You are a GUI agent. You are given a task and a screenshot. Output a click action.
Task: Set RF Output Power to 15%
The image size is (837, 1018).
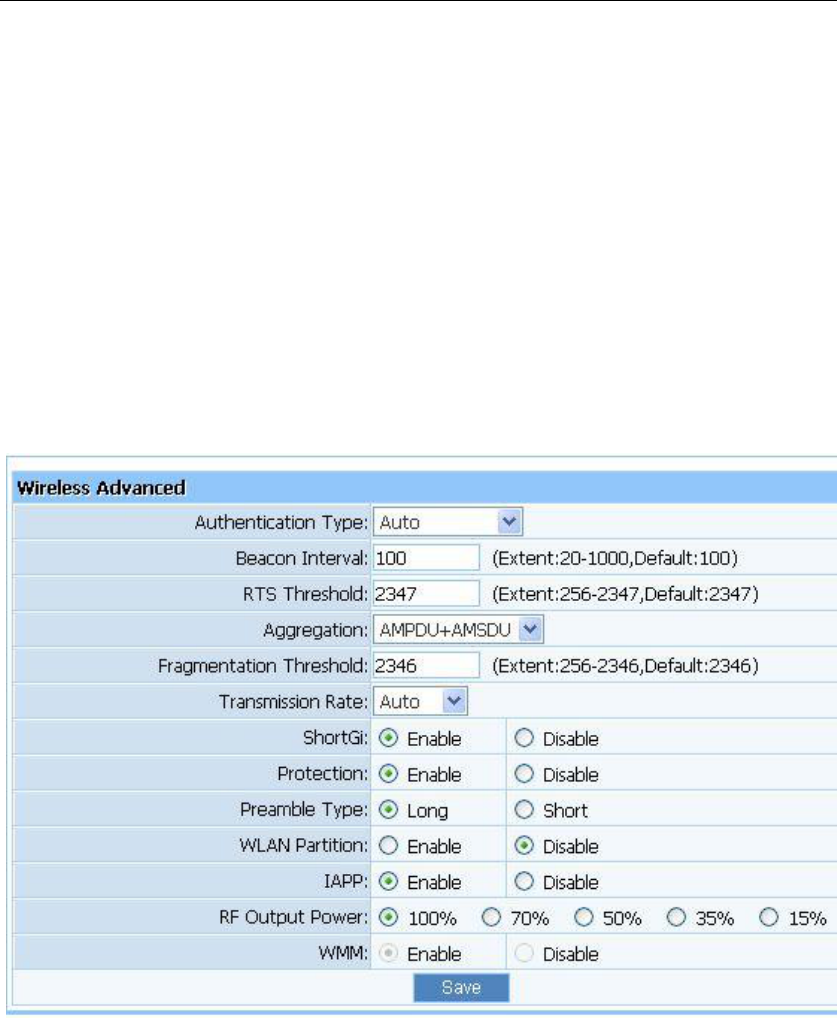pyautogui.click(x=769, y=917)
